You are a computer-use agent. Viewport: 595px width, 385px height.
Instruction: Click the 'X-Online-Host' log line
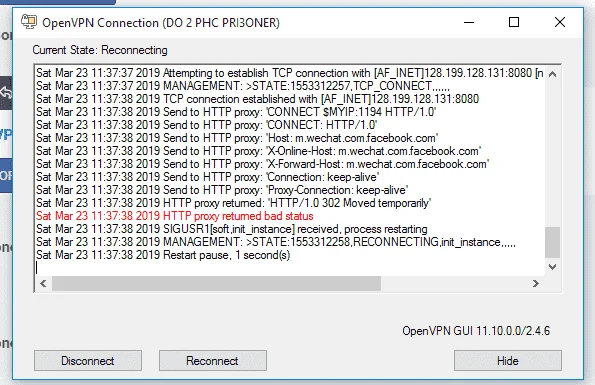pyautogui.click(x=258, y=151)
